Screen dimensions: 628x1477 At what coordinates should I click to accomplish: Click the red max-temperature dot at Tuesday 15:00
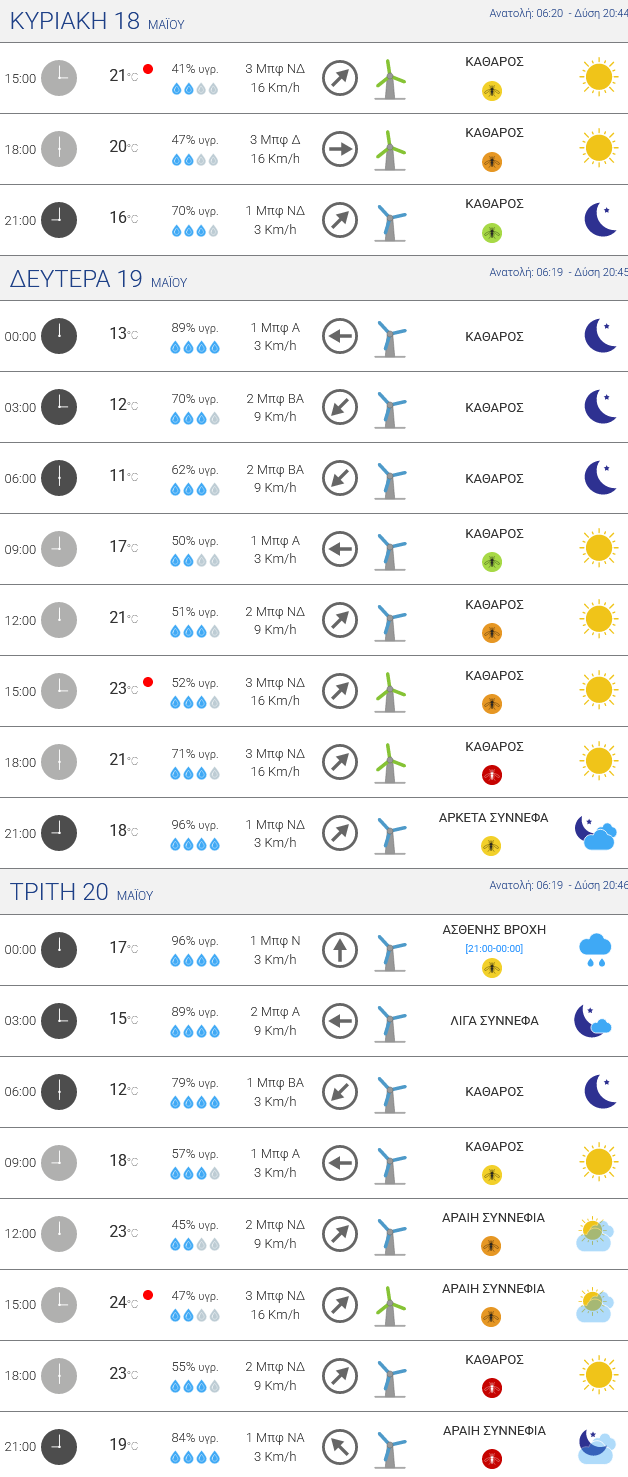coord(148,1295)
